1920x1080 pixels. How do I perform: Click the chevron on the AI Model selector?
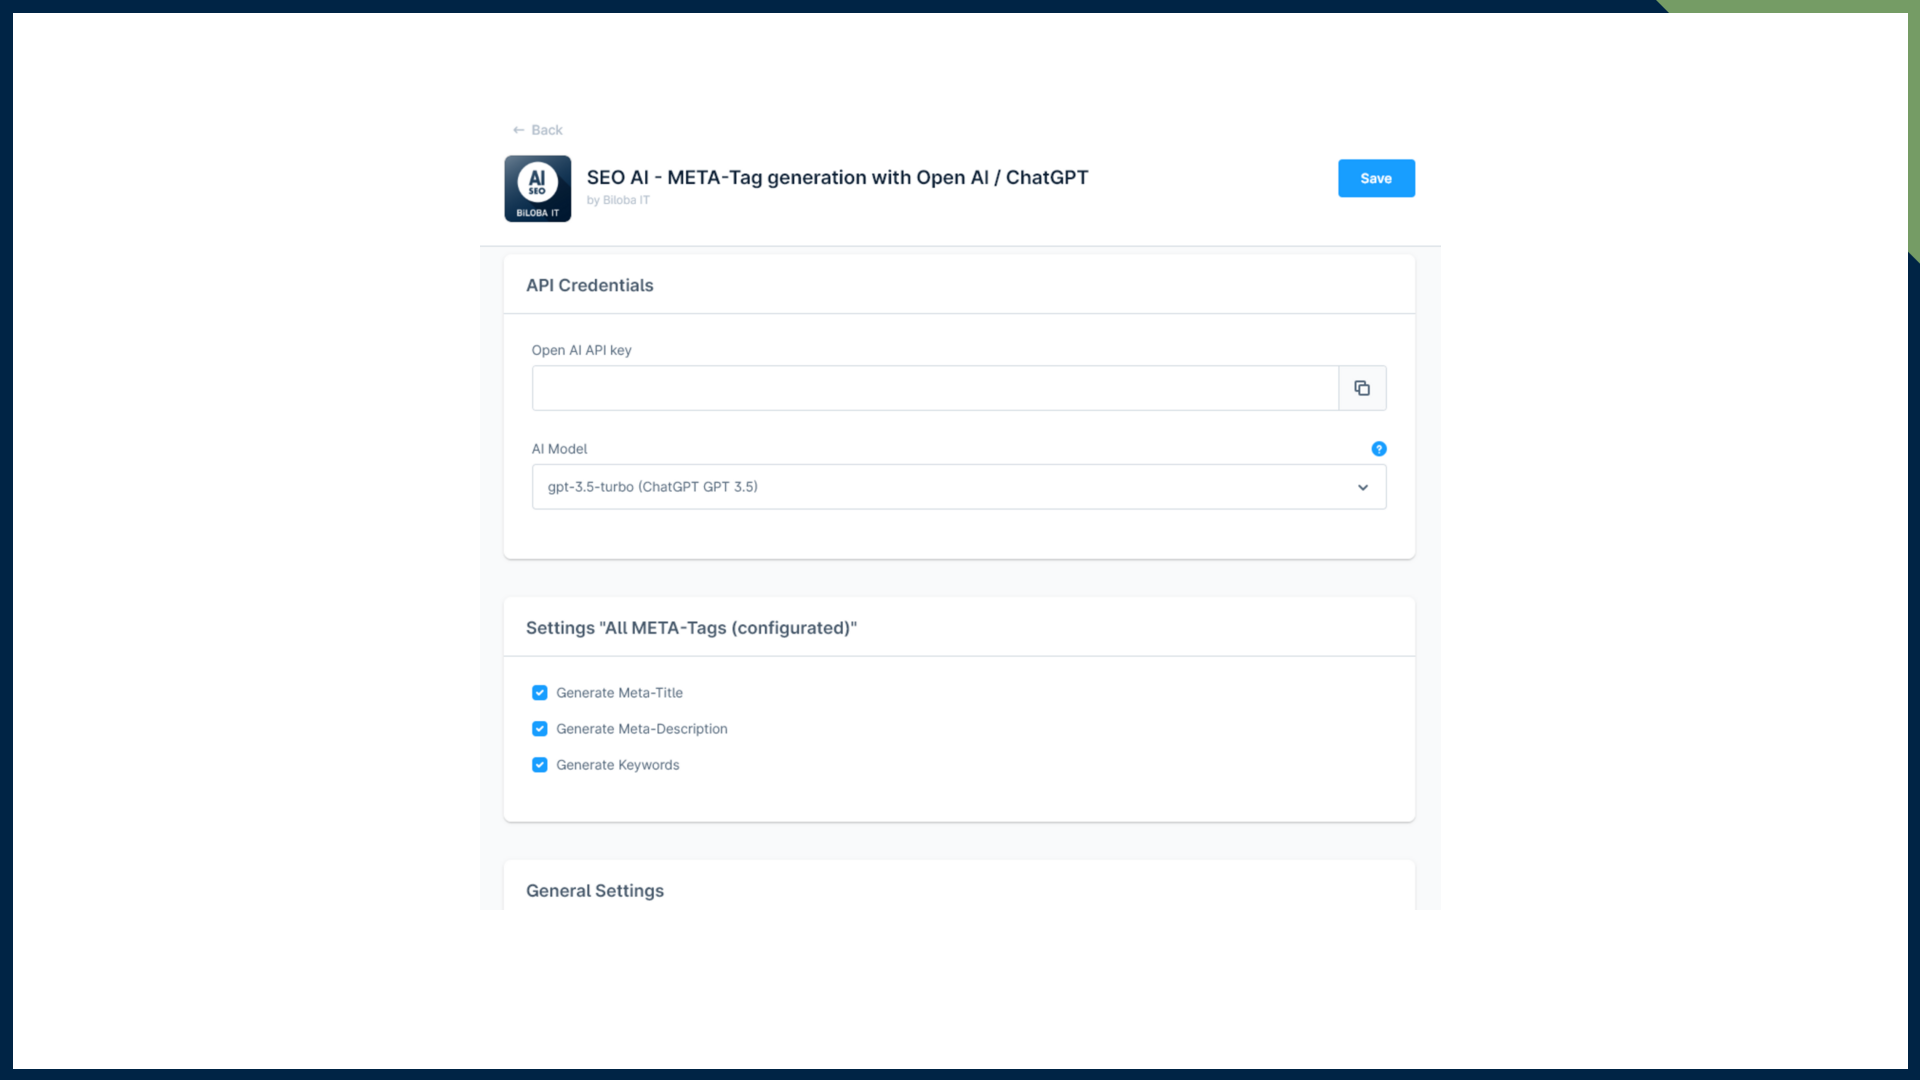click(x=1362, y=488)
